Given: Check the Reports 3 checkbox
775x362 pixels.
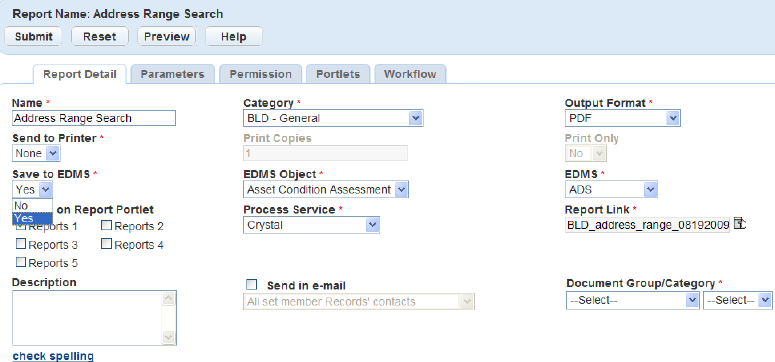Looking at the screenshot, I should 21,244.
